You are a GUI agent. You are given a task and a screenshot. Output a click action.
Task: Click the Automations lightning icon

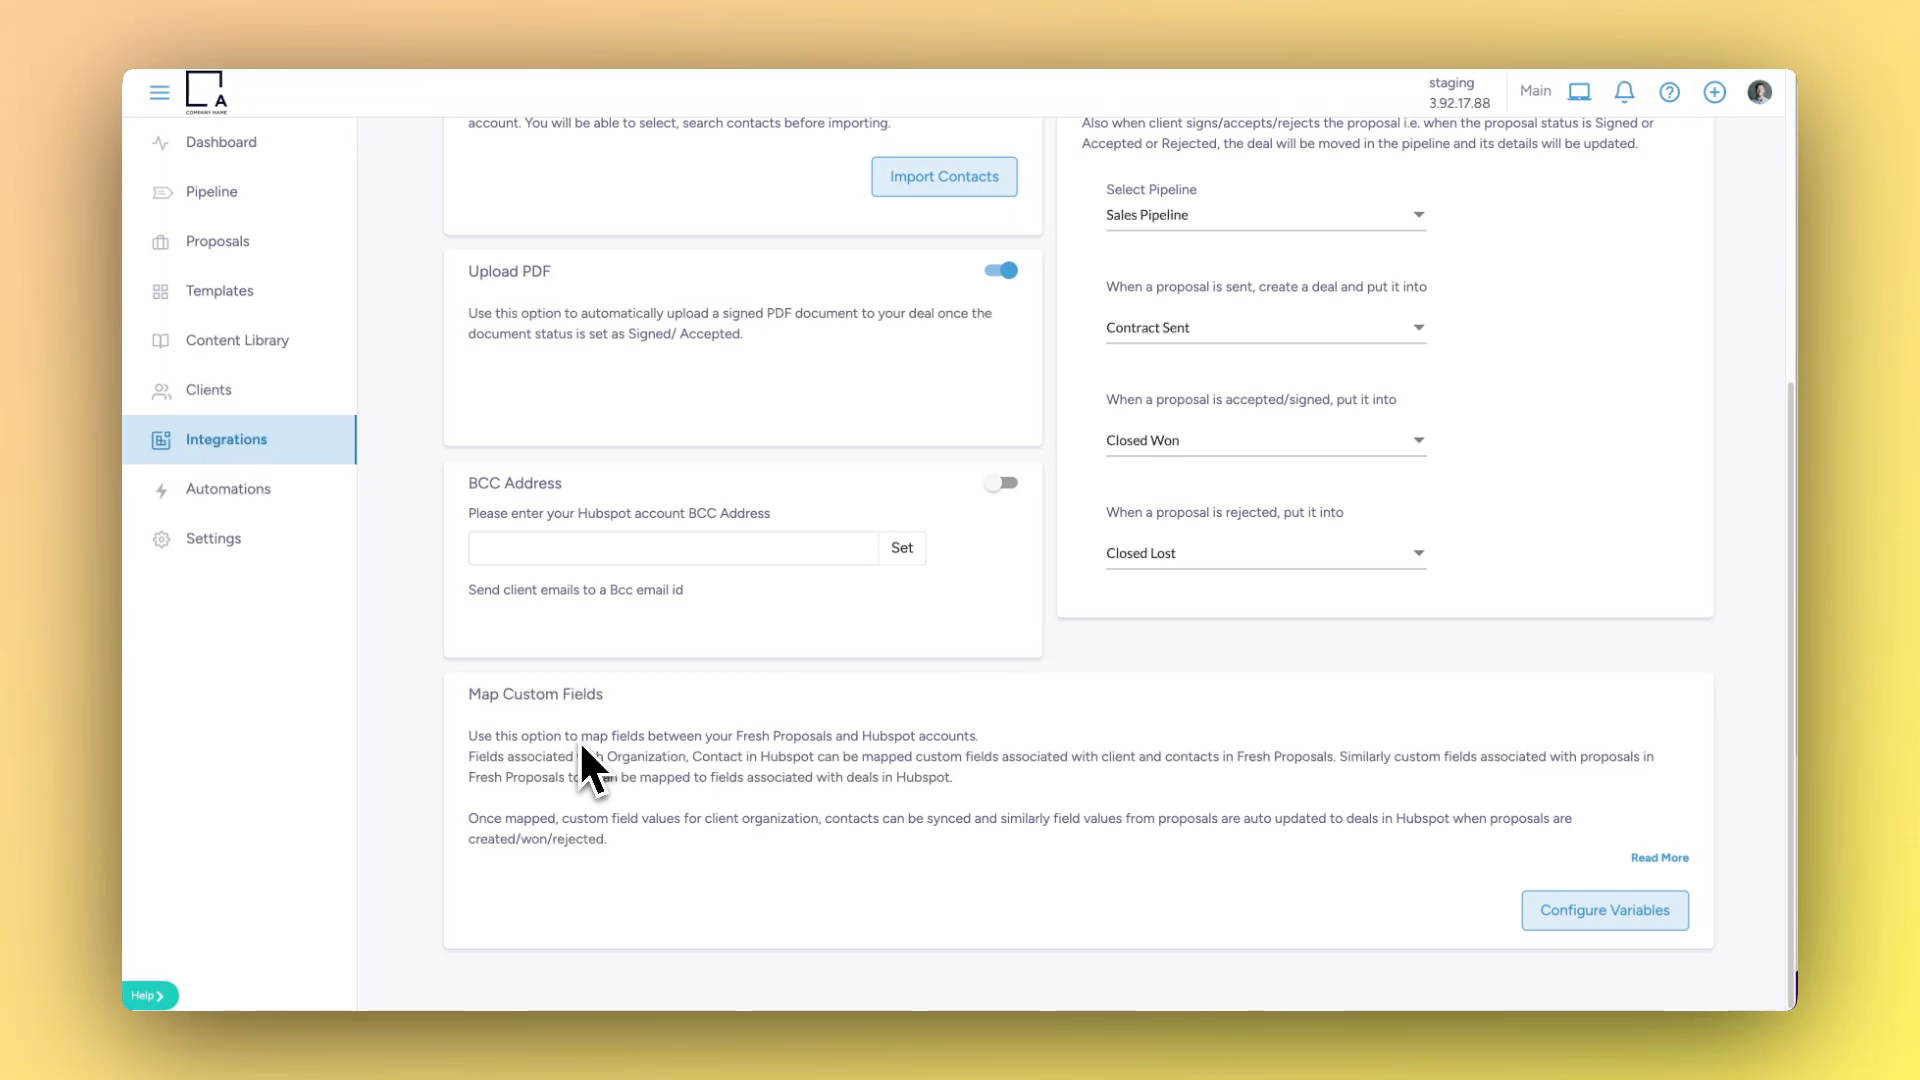(x=161, y=490)
